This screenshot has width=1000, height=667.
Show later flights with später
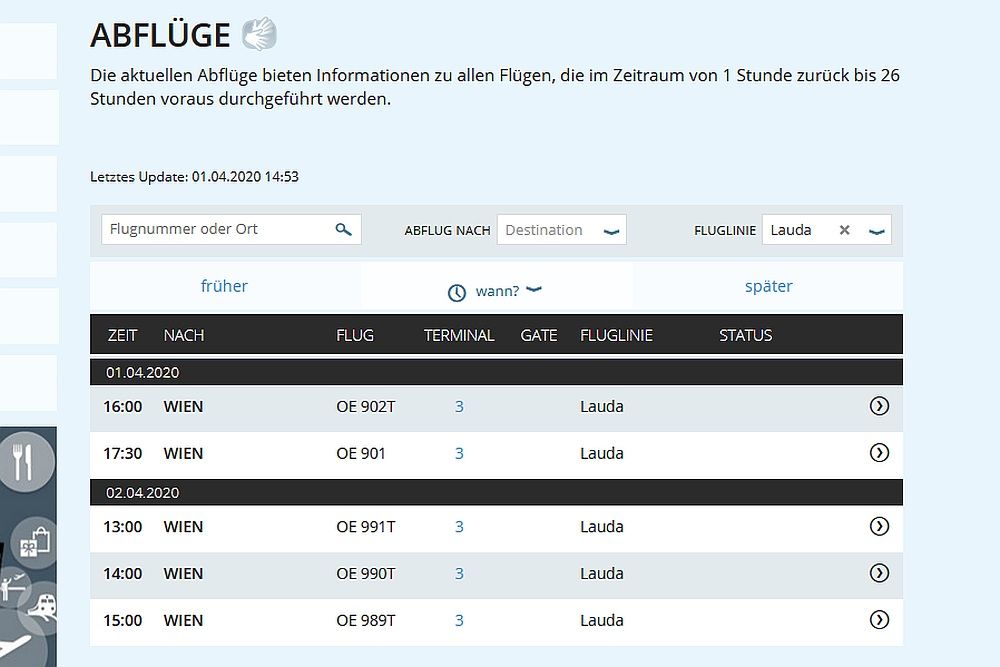click(x=768, y=286)
